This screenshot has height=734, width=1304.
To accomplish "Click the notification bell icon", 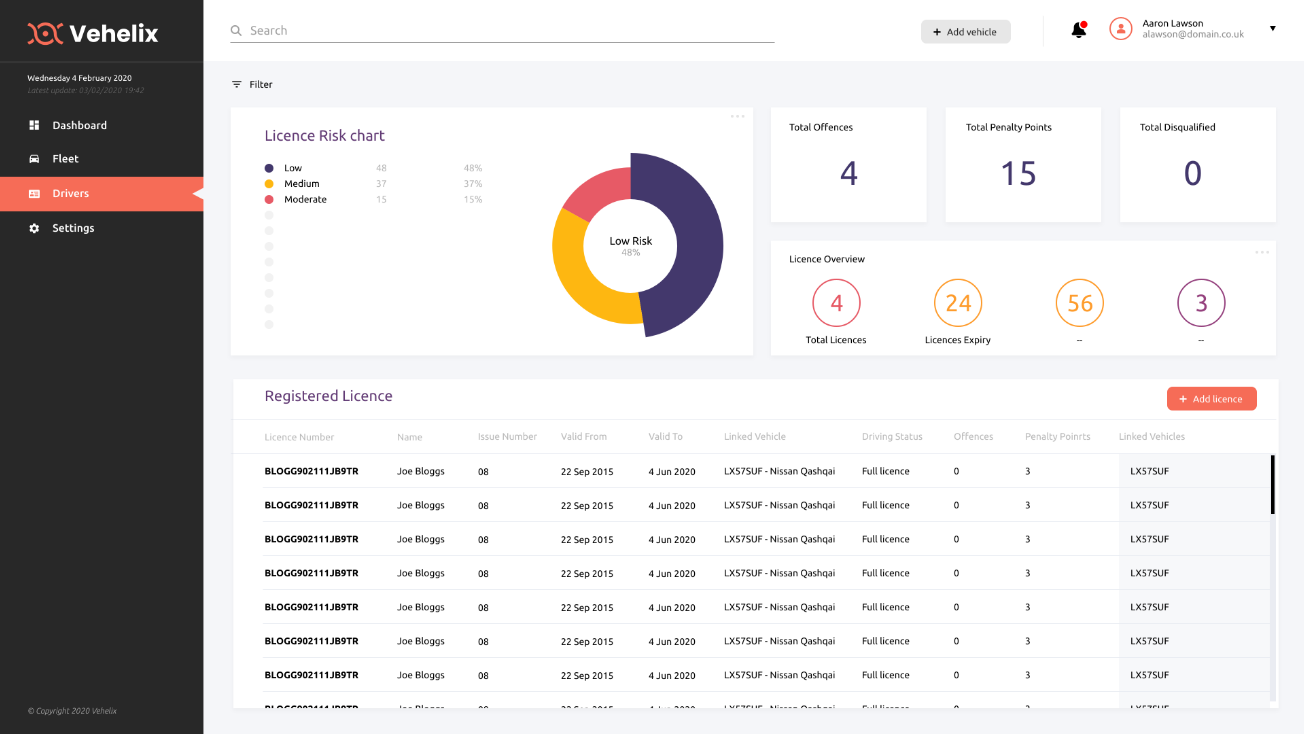I will click(1078, 30).
